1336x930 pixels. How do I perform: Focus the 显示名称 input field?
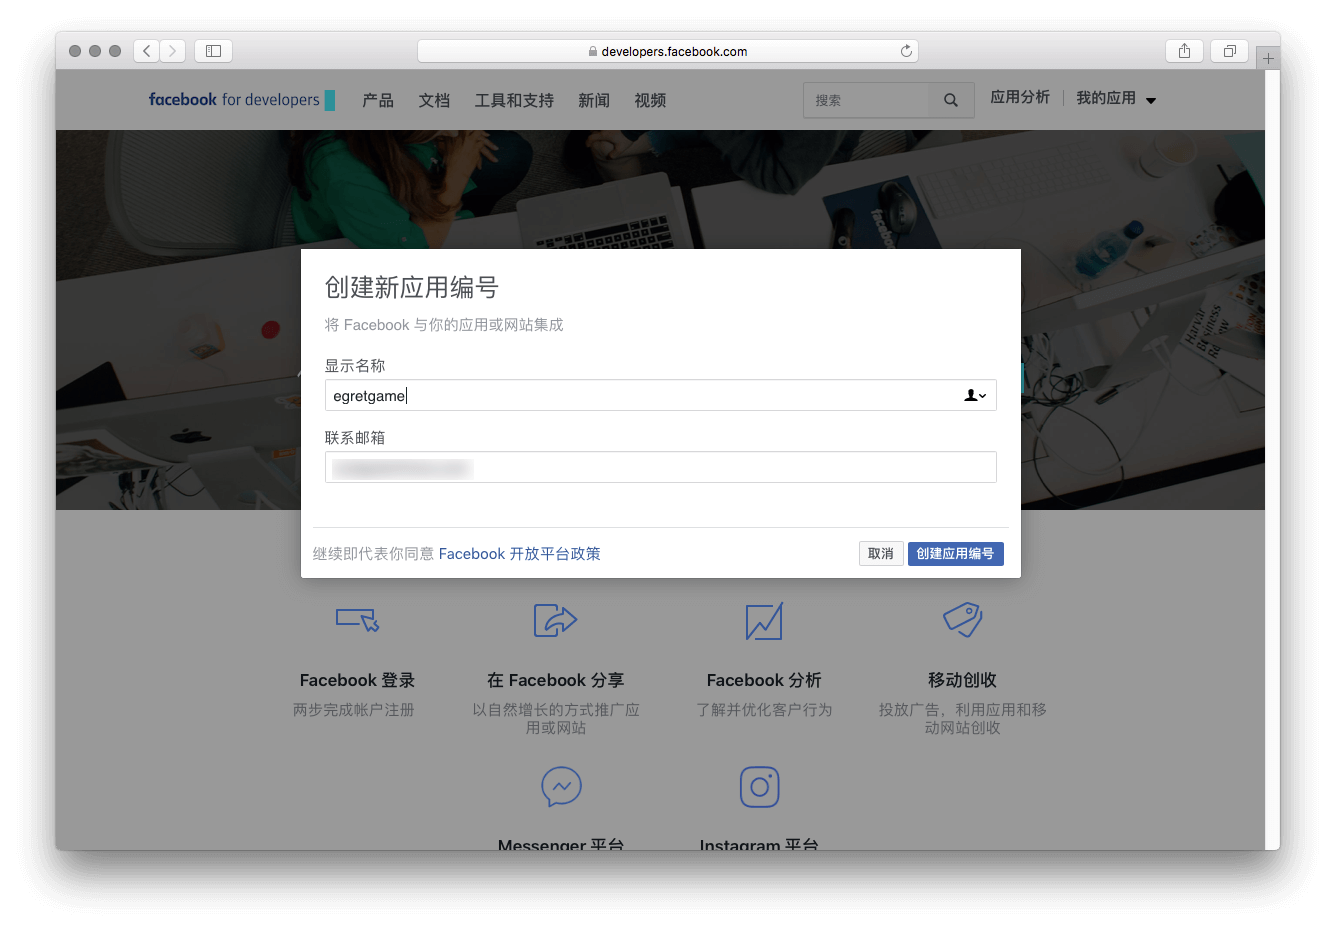[660, 396]
